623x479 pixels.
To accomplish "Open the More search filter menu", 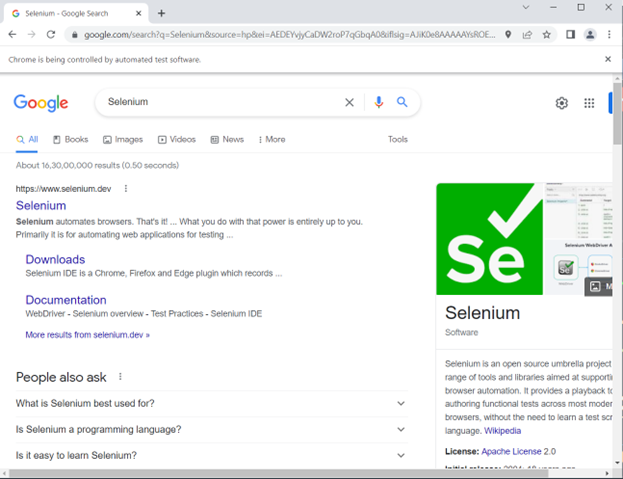I will click(x=272, y=139).
